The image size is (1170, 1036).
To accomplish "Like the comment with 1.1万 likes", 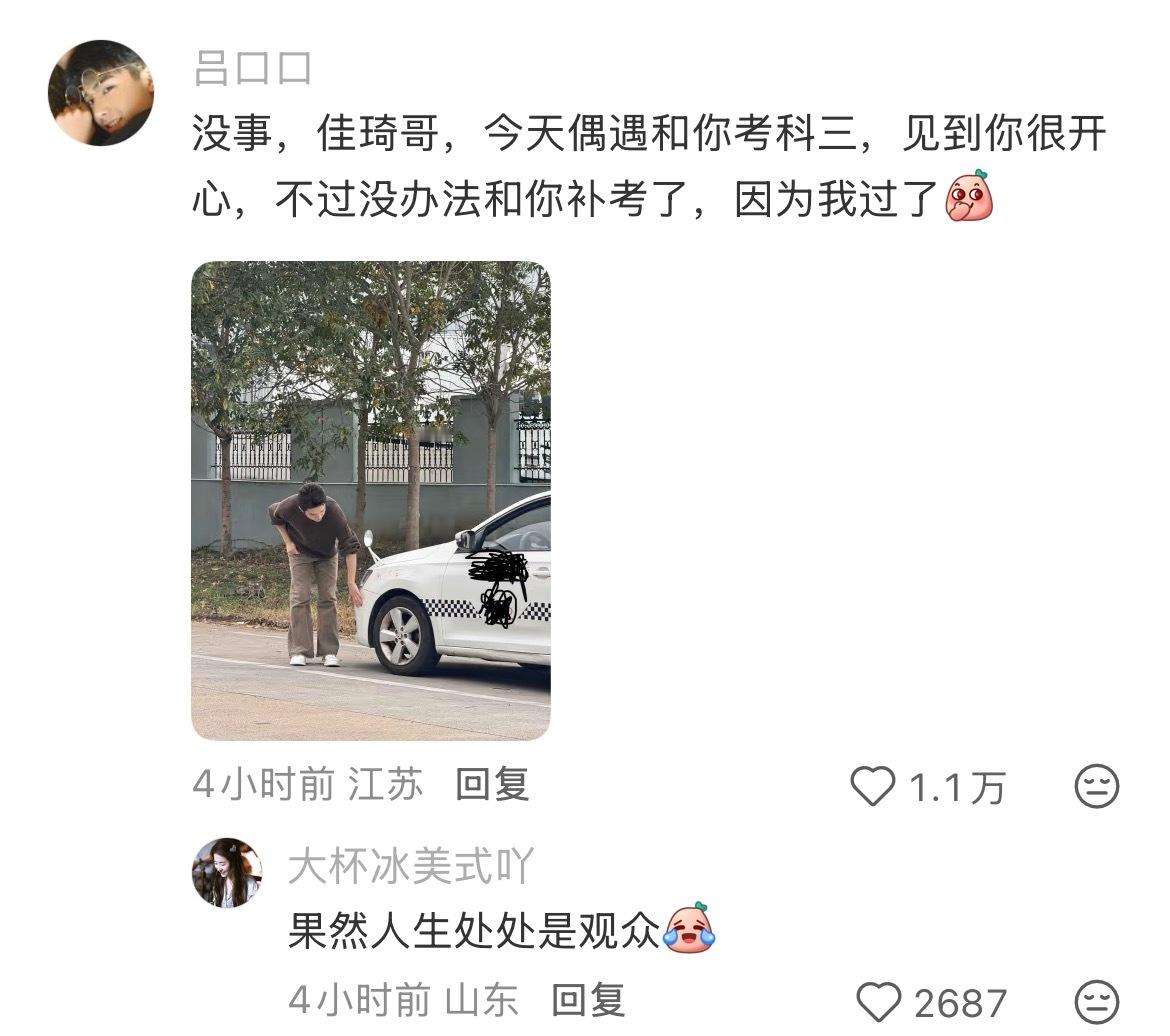I will pos(872,787).
